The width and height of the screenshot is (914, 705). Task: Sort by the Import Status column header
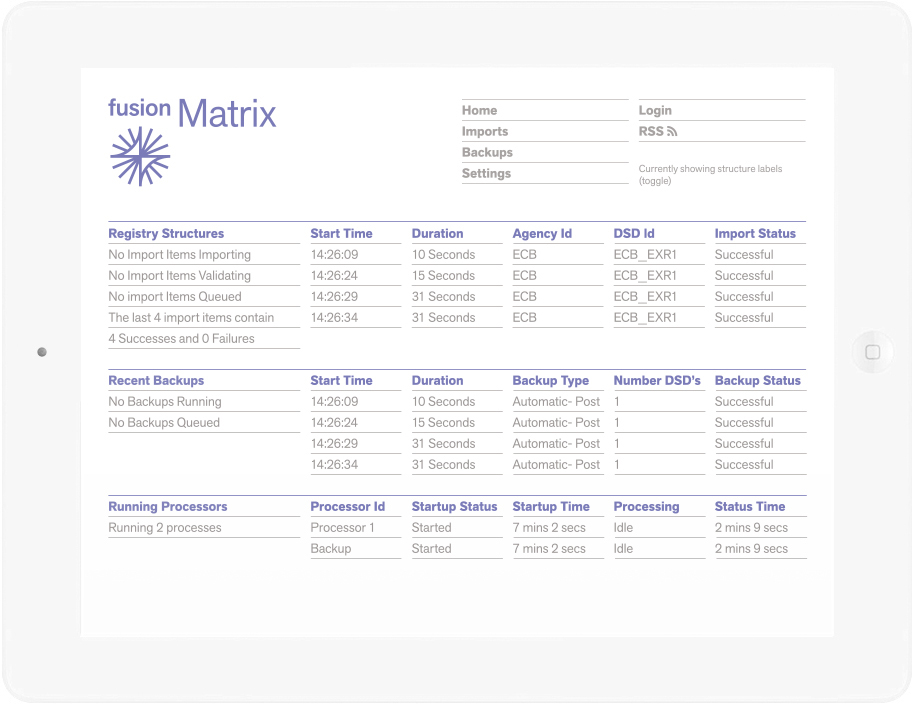(x=755, y=234)
